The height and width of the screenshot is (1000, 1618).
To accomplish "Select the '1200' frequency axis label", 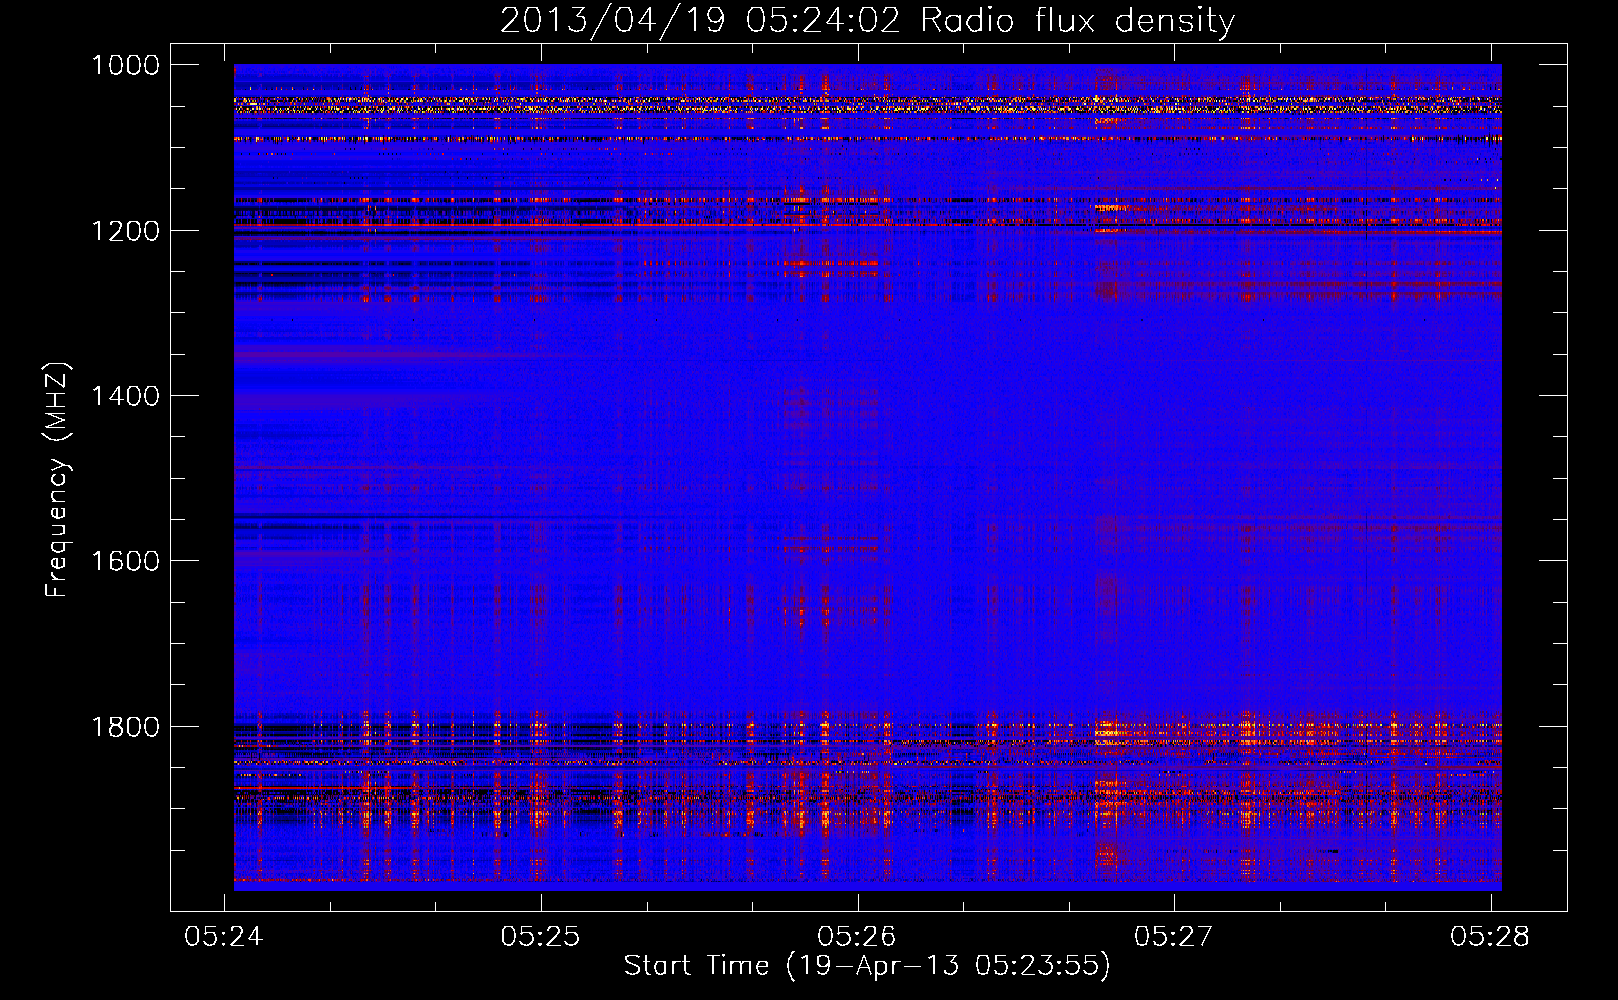I will (x=125, y=231).
